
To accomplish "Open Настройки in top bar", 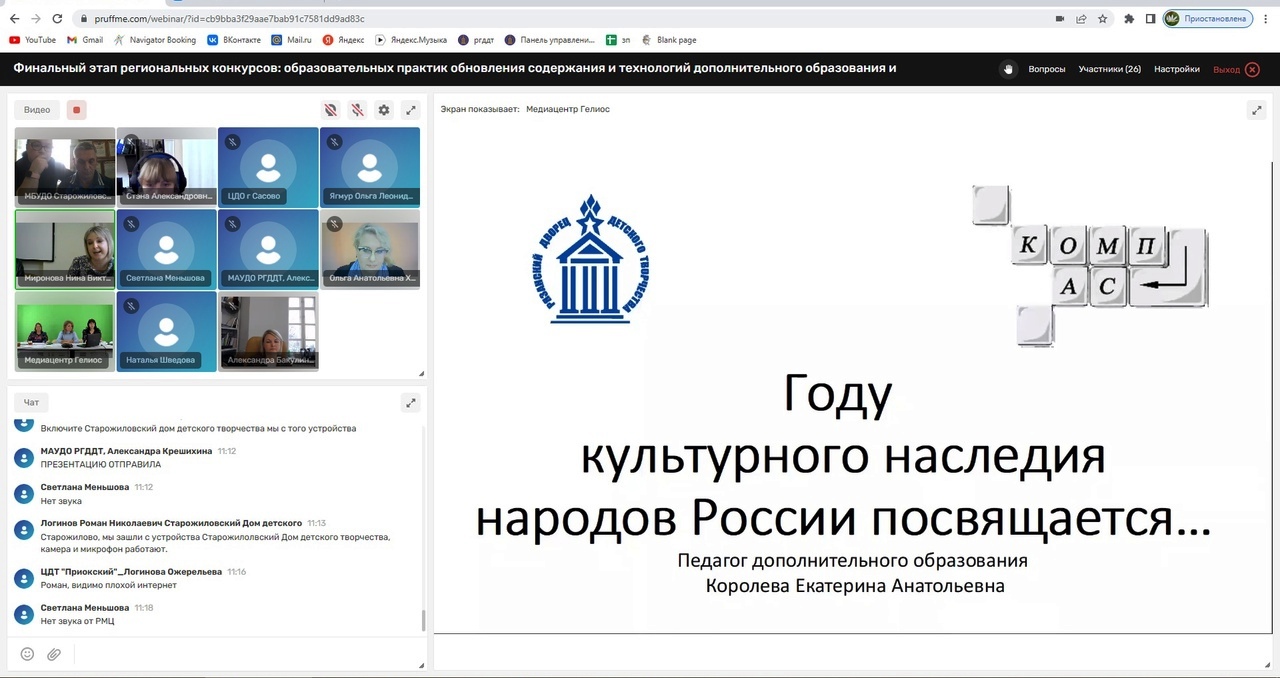I will (x=1176, y=69).
